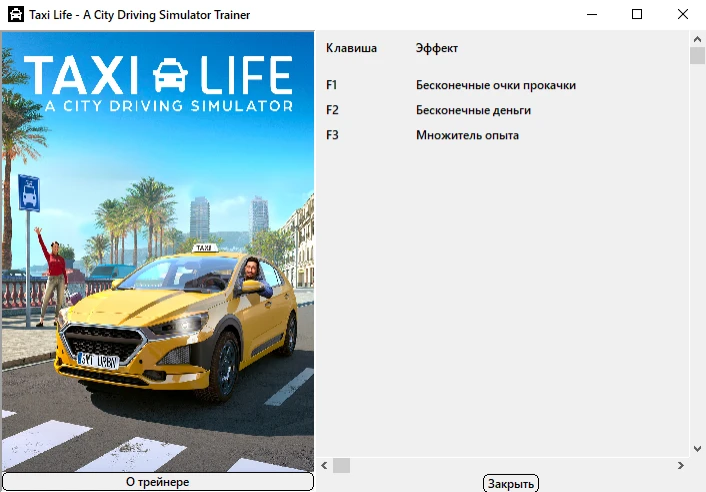Maximize the trainer window
The width and height of the screenshot is (706, 492).
click(x=637, y=14)
